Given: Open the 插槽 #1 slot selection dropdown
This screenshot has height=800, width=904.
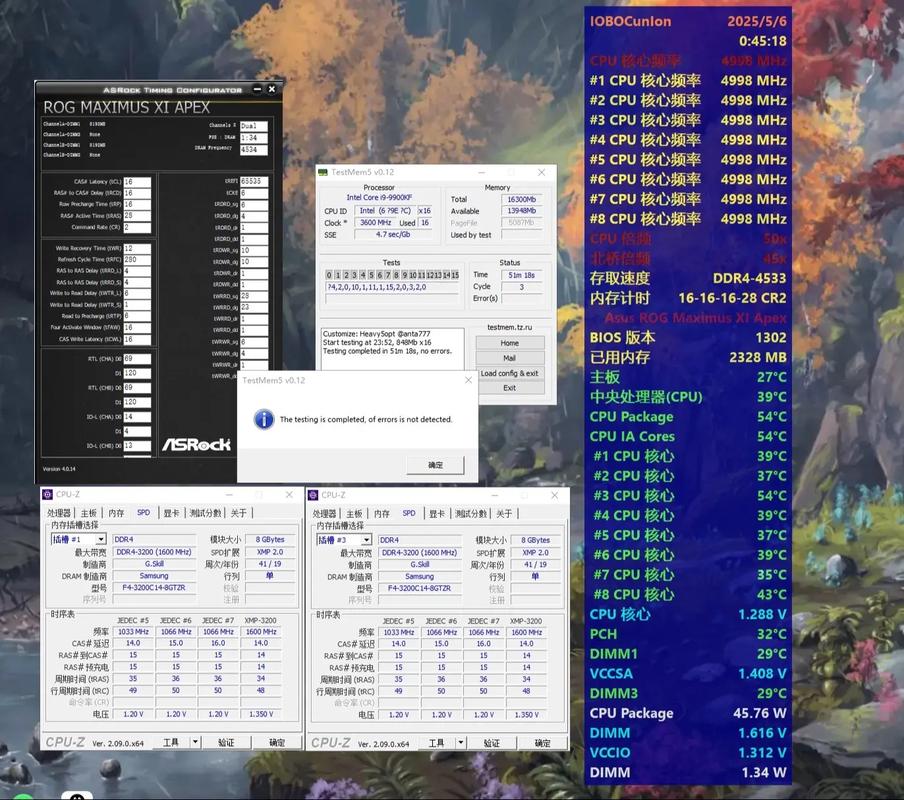Looking at the screenshot, I should (103, 539).
